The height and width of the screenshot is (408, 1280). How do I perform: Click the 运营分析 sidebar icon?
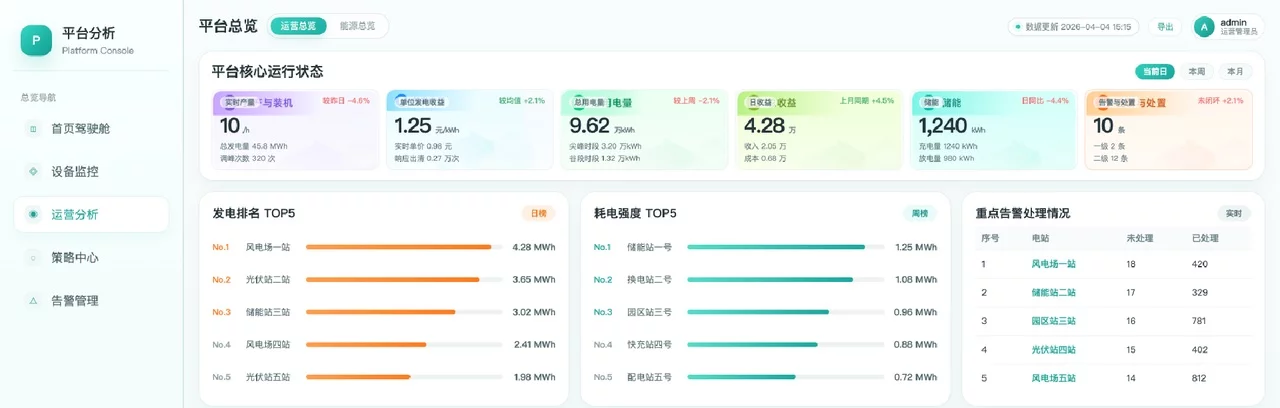click(x=33, y=215)
